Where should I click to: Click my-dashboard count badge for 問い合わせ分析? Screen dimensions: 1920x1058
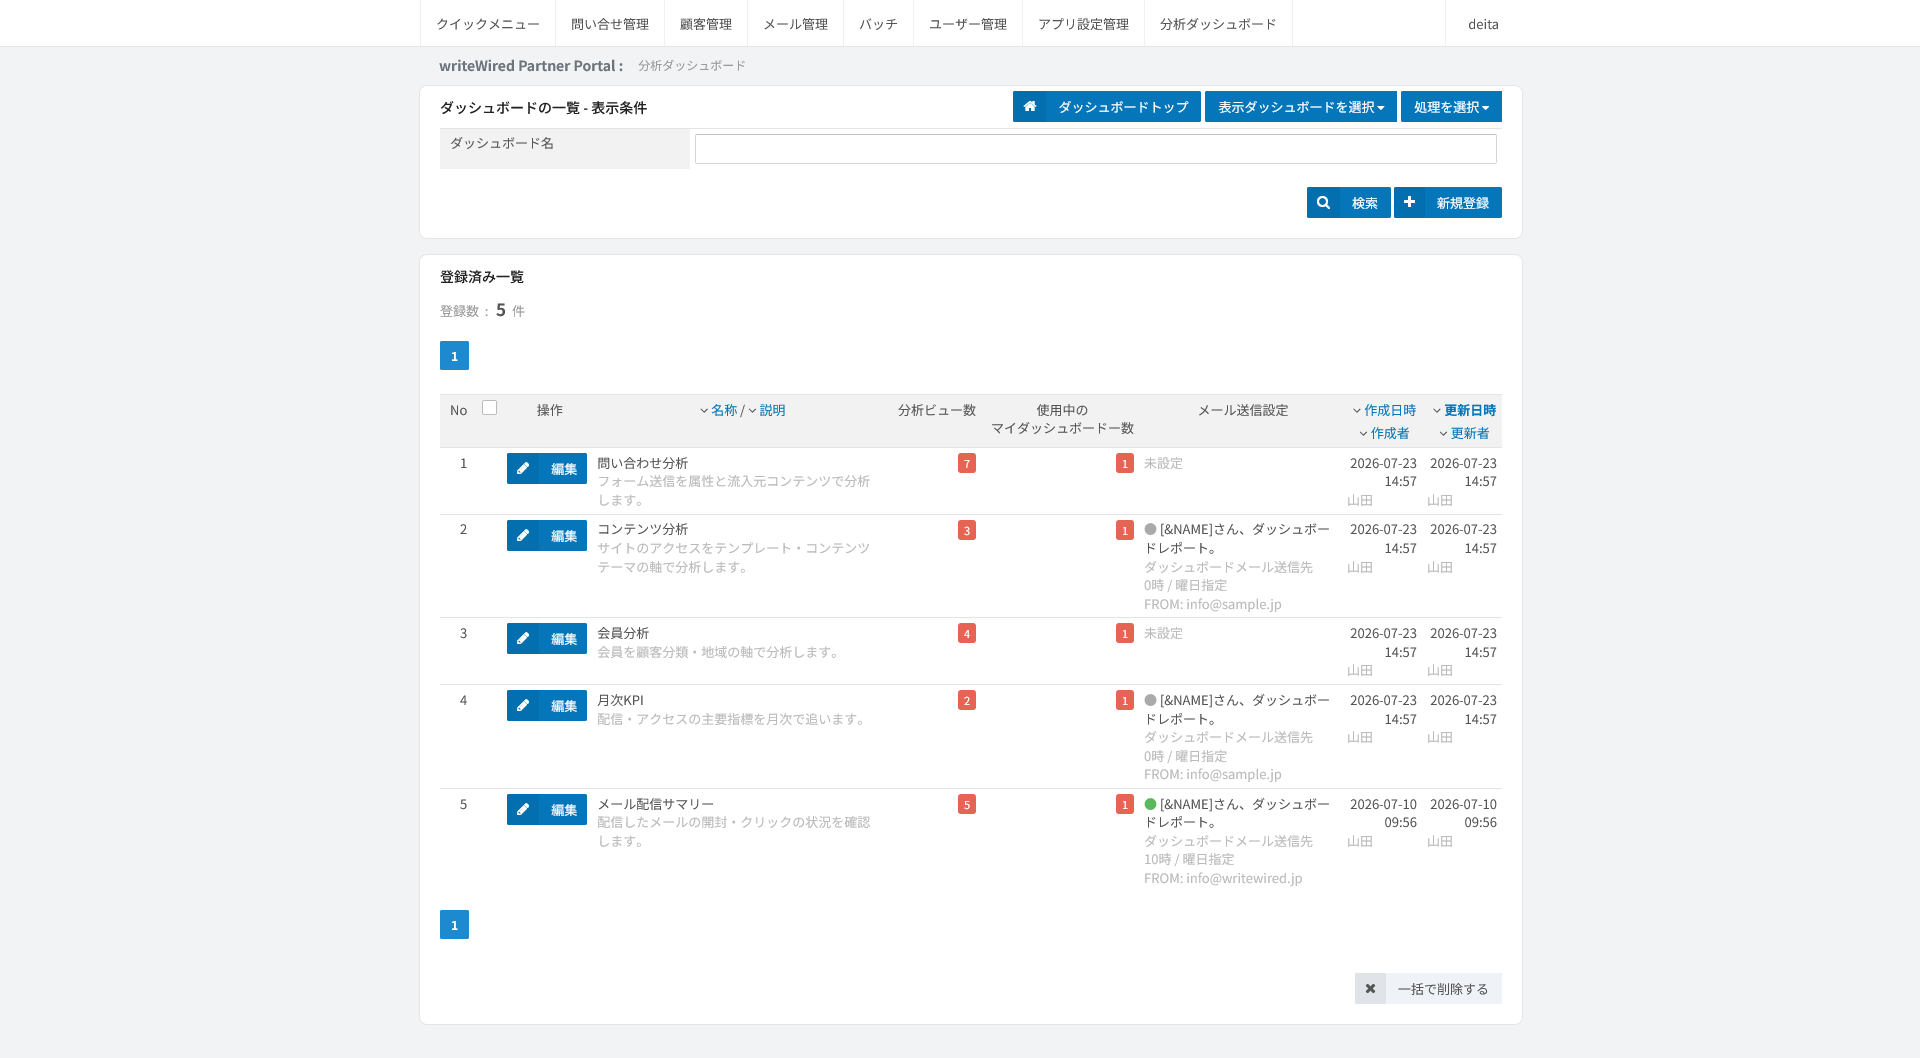point(1124,463)
